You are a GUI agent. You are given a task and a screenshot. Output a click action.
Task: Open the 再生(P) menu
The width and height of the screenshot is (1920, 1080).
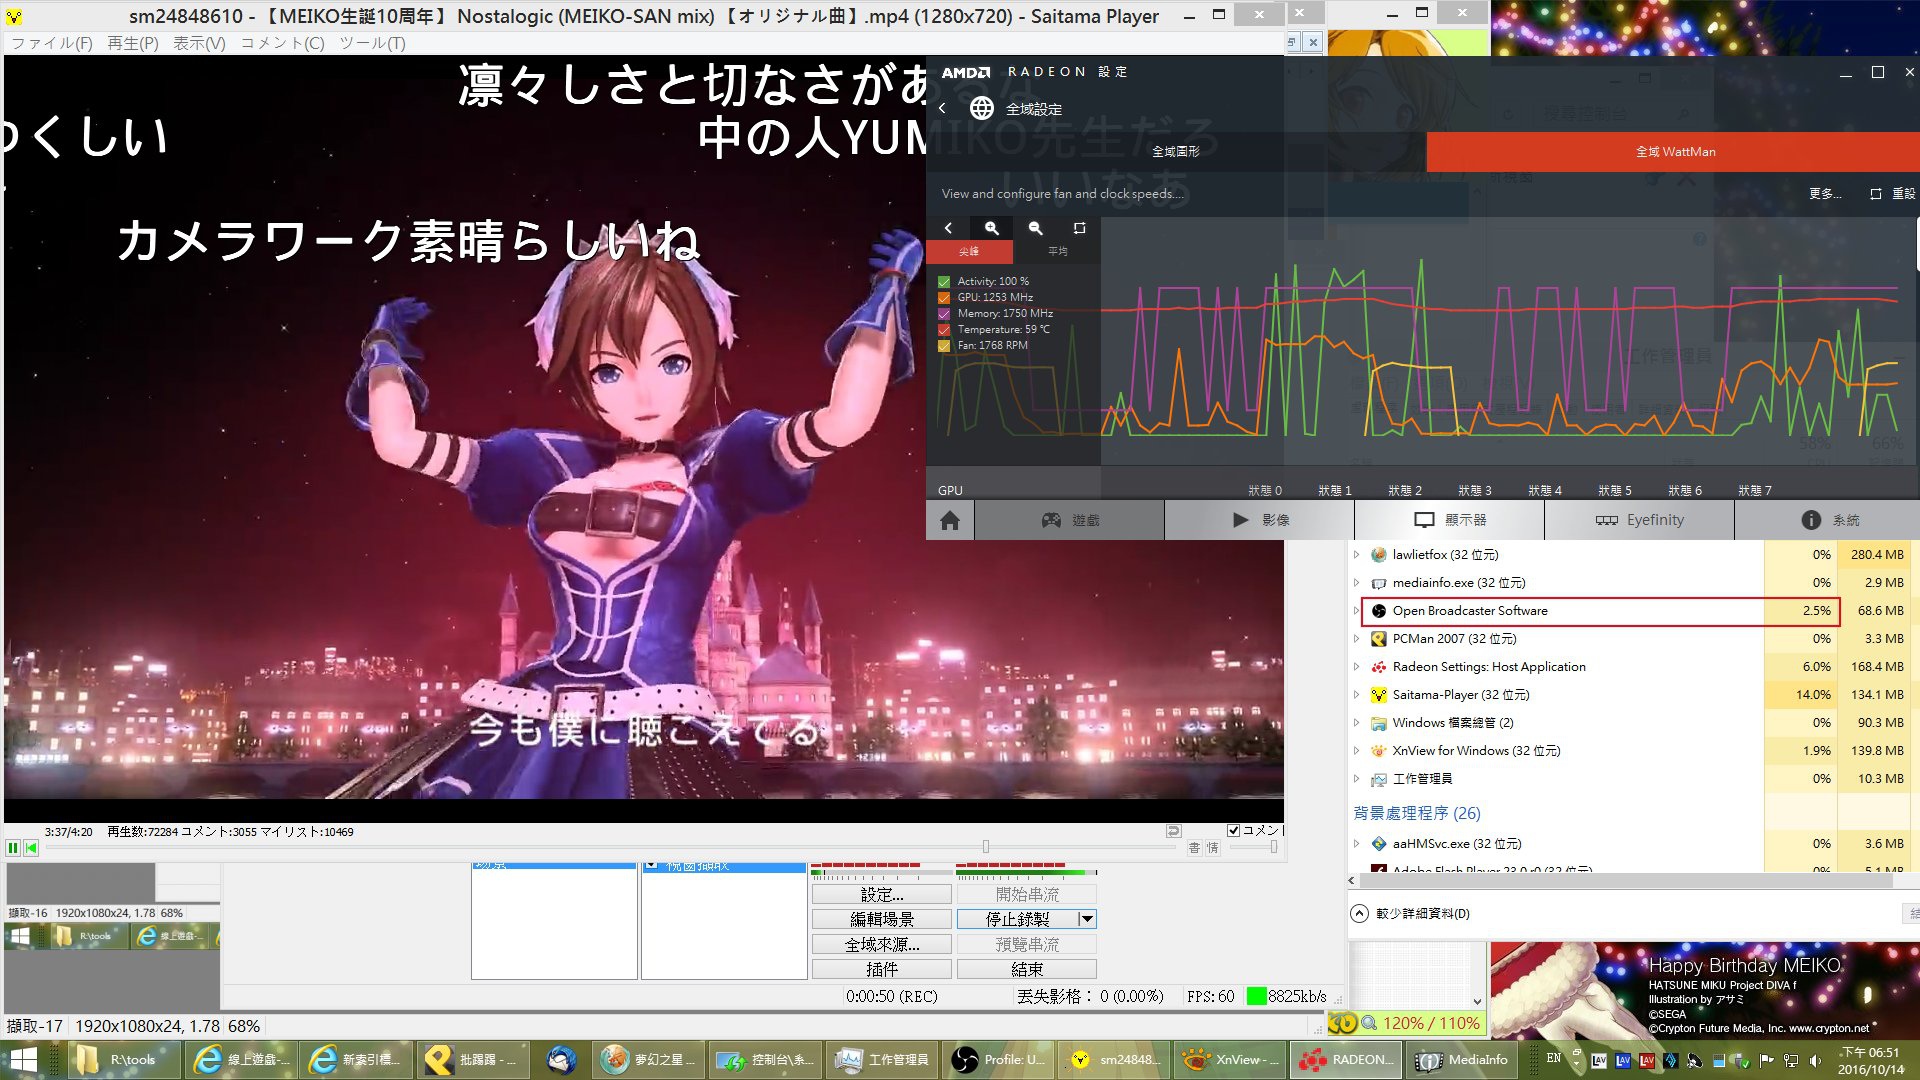point(132,43)
